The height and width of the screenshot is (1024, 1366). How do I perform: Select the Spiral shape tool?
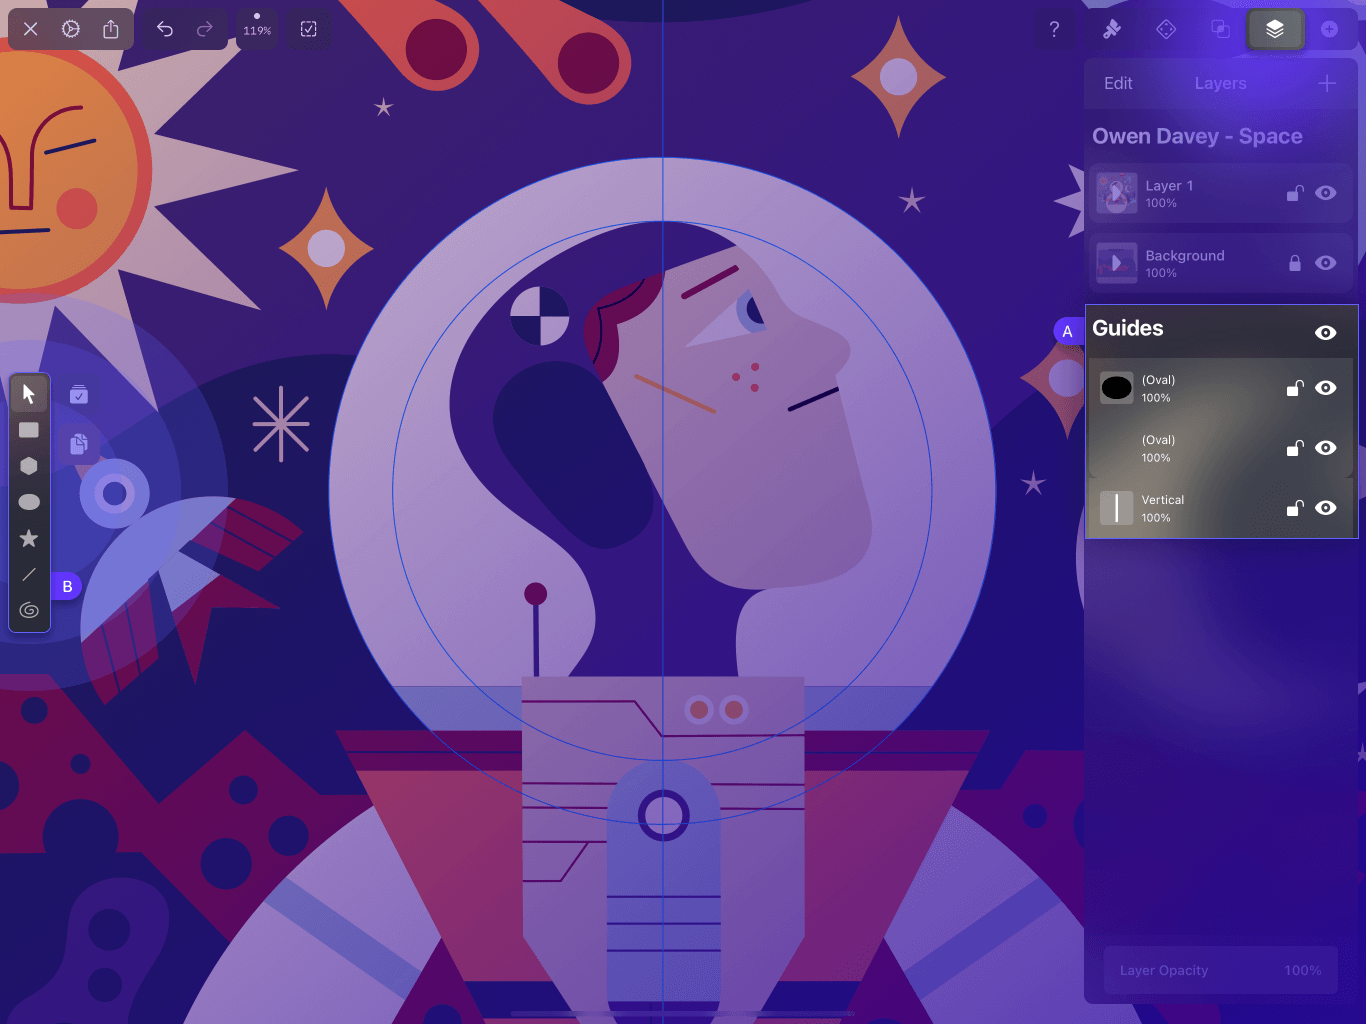pos(29,610)
